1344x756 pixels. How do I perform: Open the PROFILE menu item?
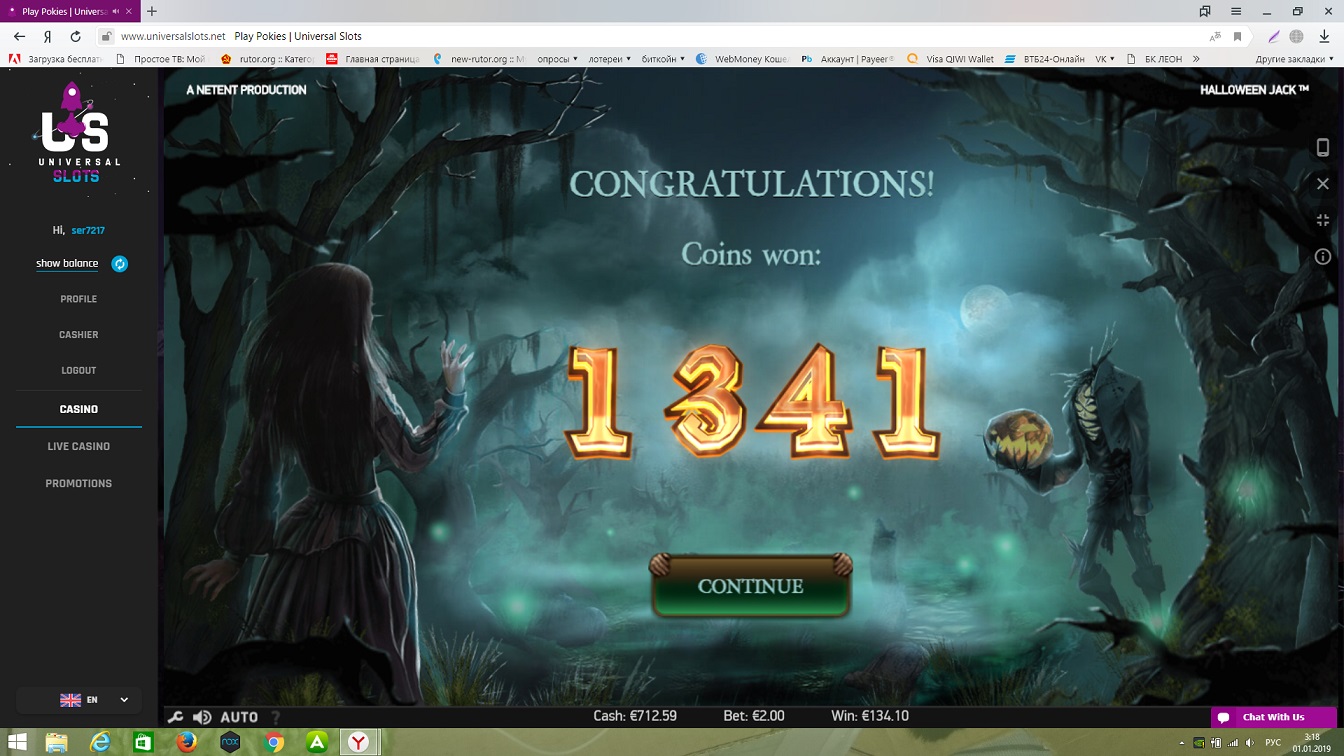pyautogui.click(x=79, y=299)
